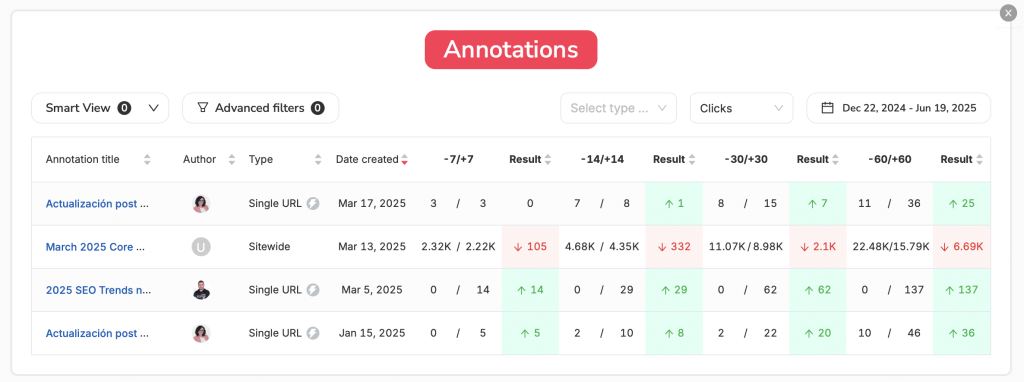The height and width of the screenshot is (382, 1024).
Task: Sort the Result column after -14/+14
Action: [692, 159]
